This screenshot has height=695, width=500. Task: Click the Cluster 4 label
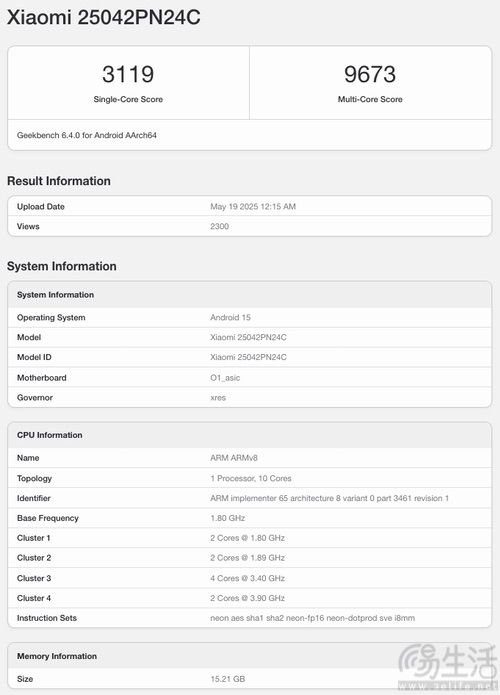tap(34, 598)
